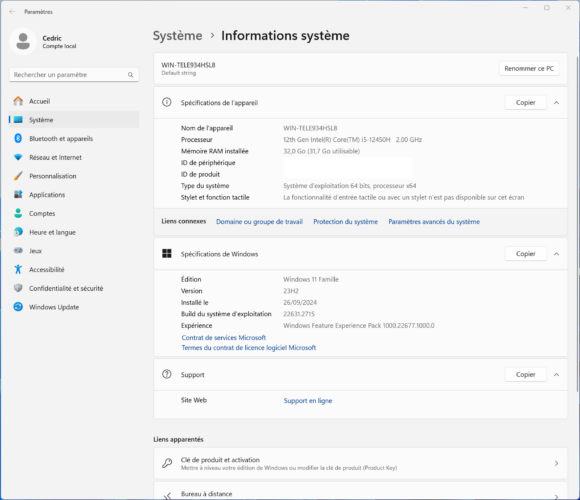580x500 pixels.
Task: Go to Accueil page
Action: click(x=74, y=101)
